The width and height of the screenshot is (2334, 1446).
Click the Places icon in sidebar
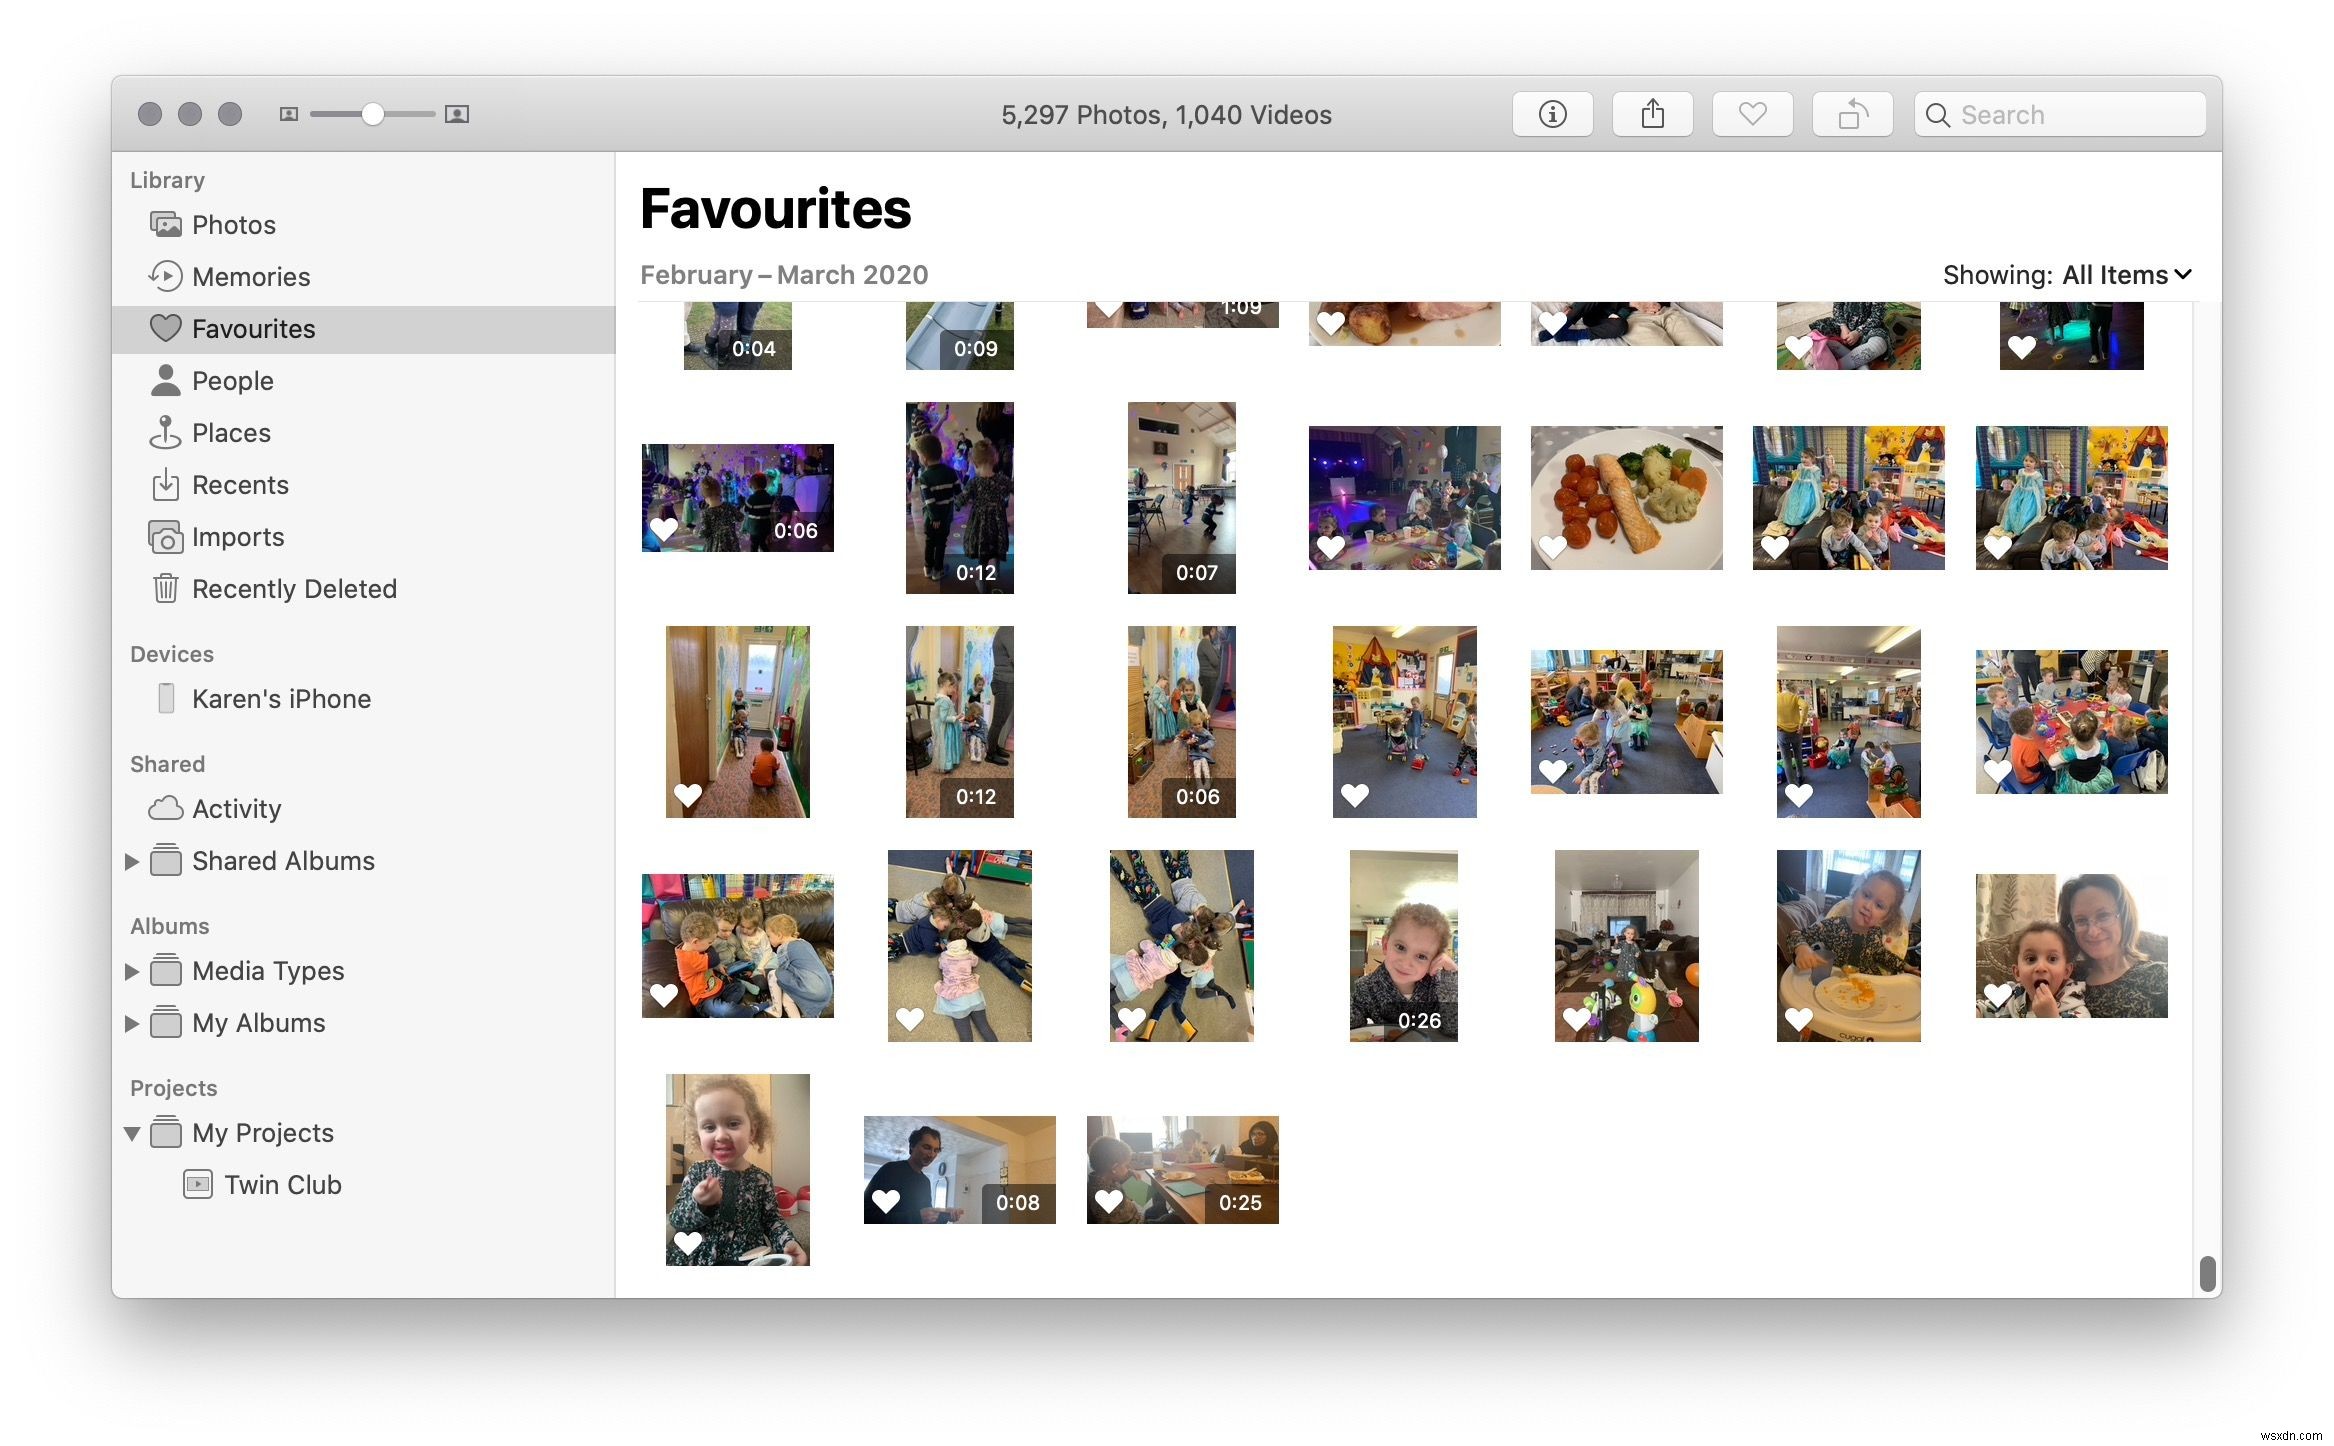tap(167, 432)
